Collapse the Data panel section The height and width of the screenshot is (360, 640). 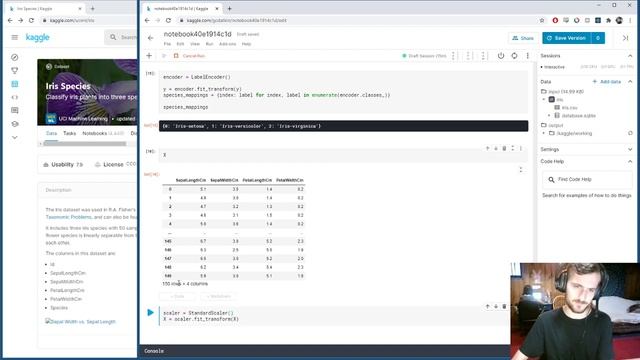(x=630, y=82)
